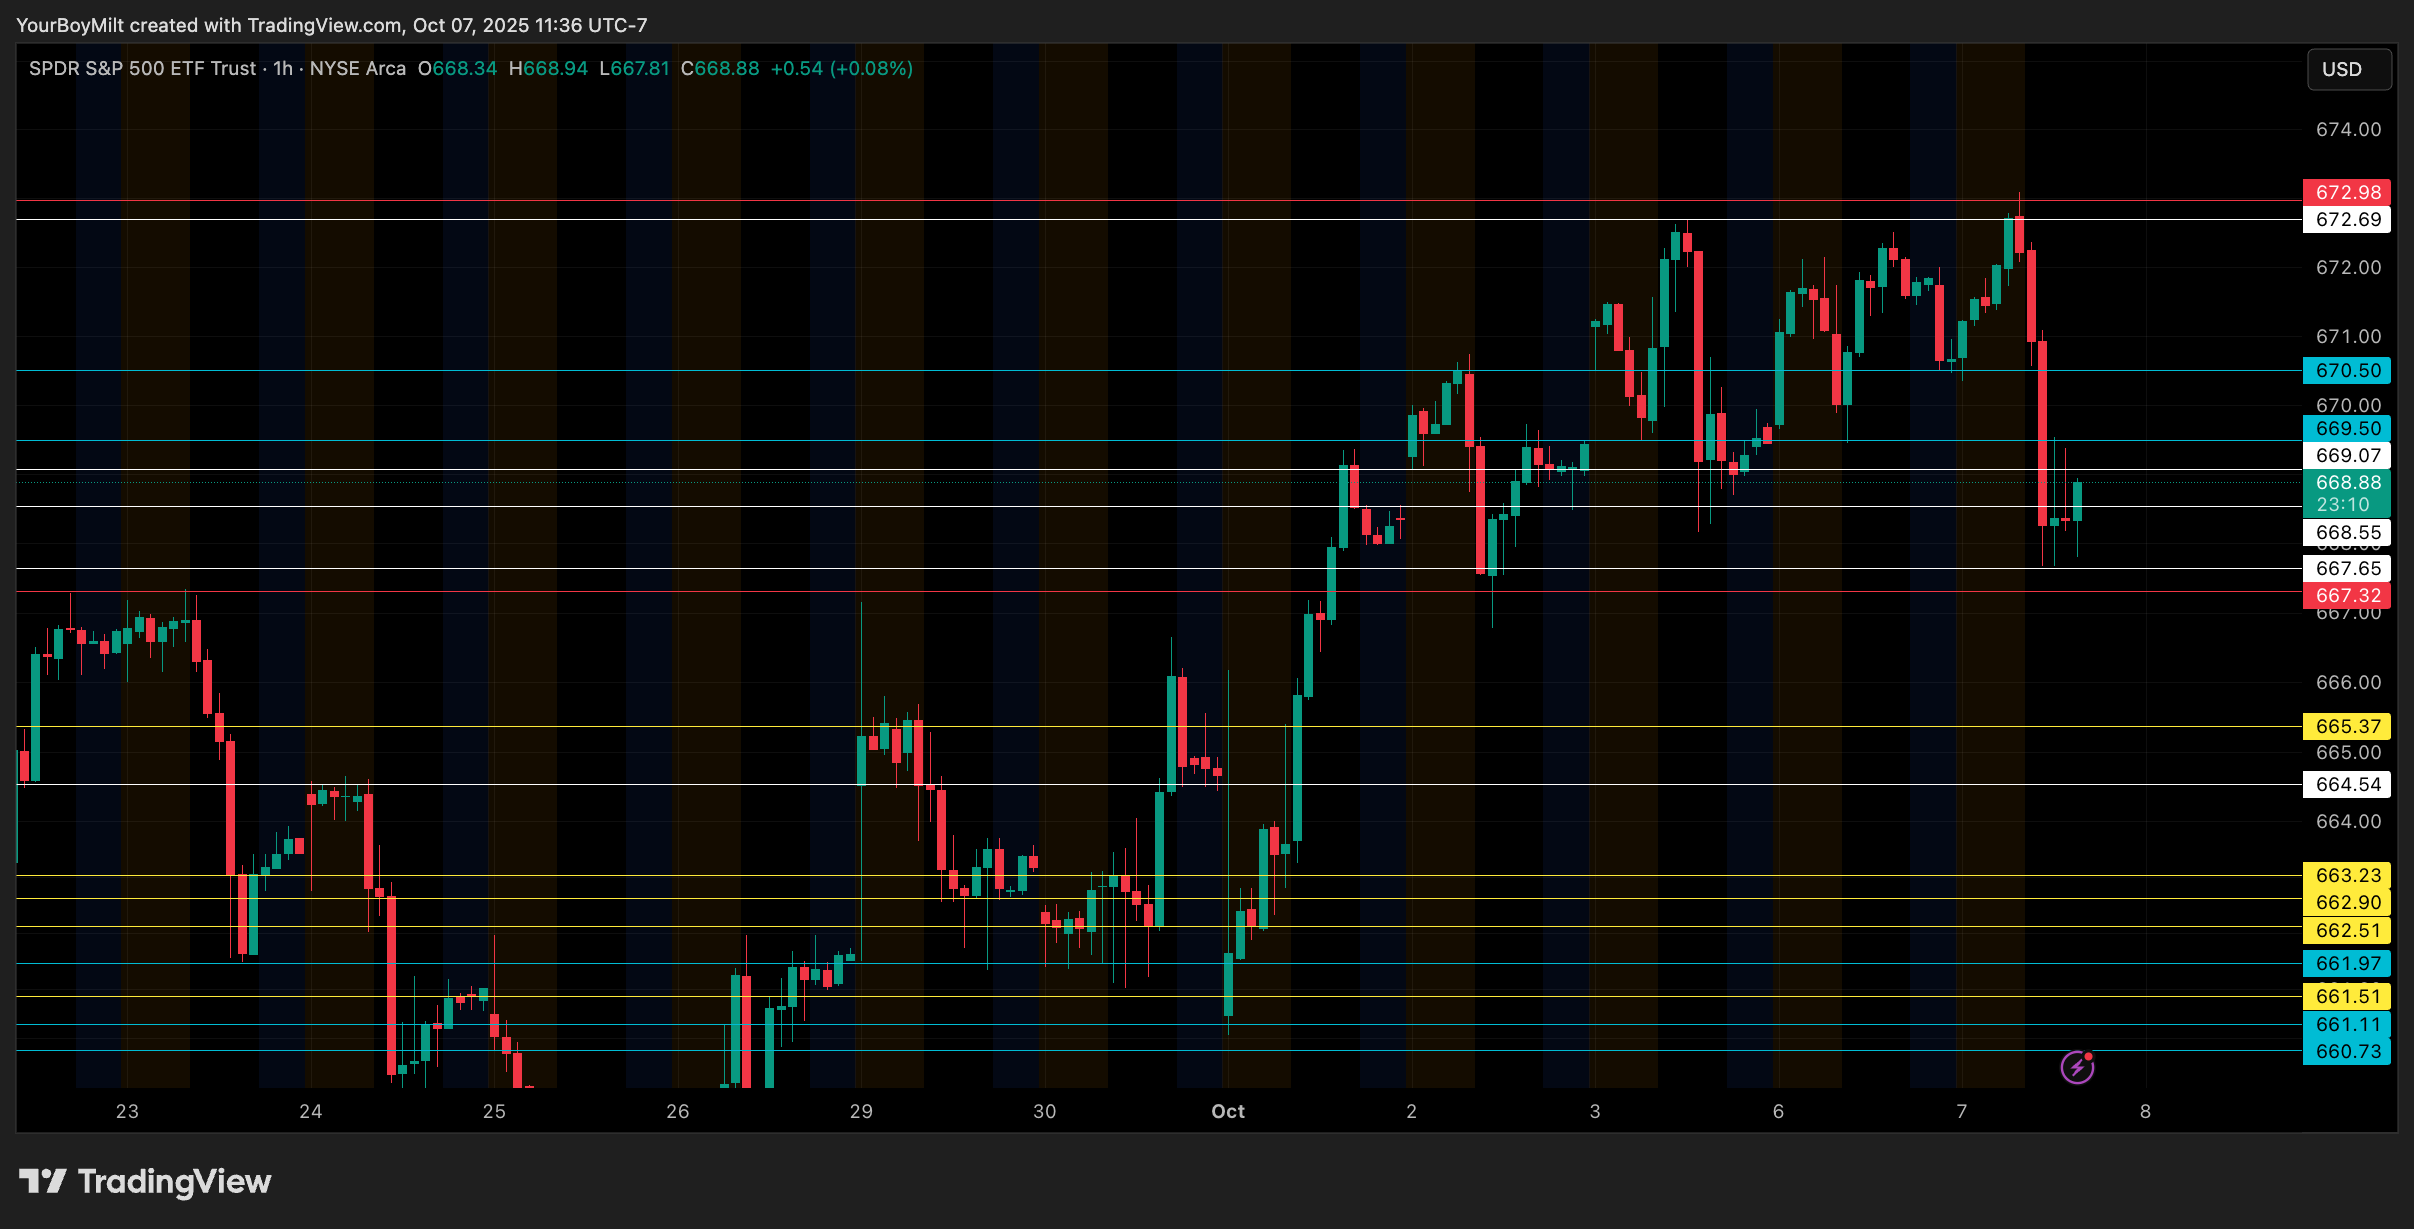Select the red 667.32 price label
Screen dimensions: 2414x1229
point(2346,595)
